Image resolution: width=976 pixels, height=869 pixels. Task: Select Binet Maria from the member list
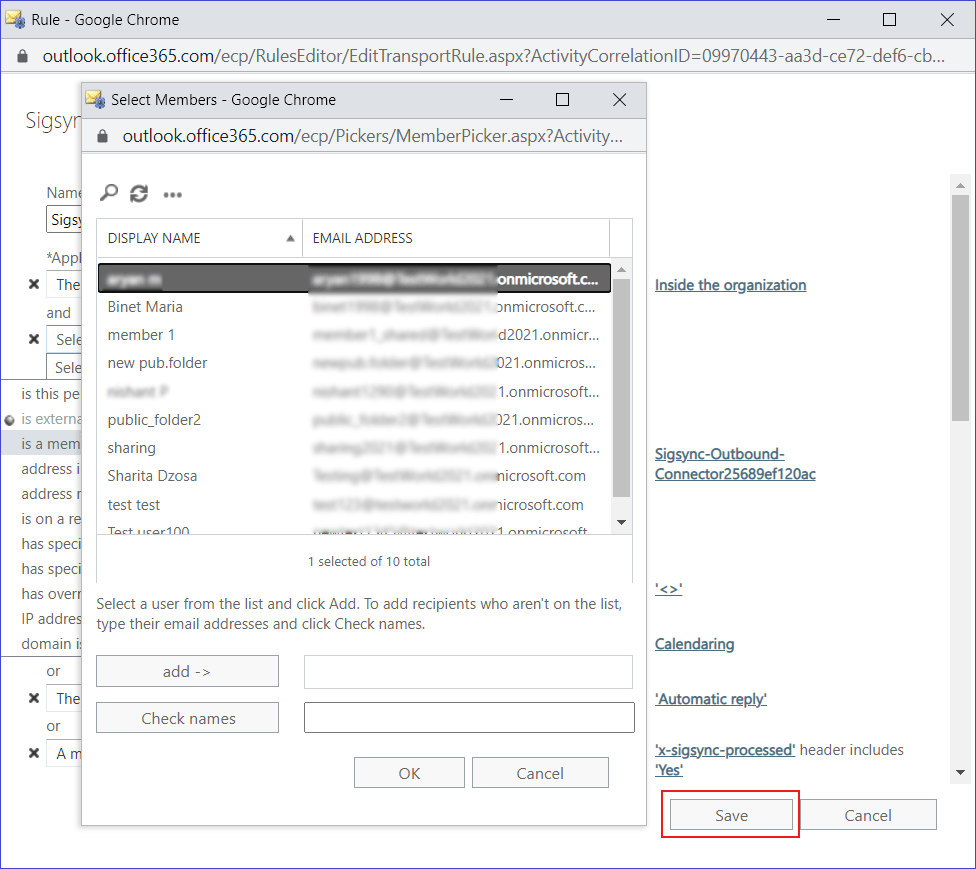(x=145, y=307)
